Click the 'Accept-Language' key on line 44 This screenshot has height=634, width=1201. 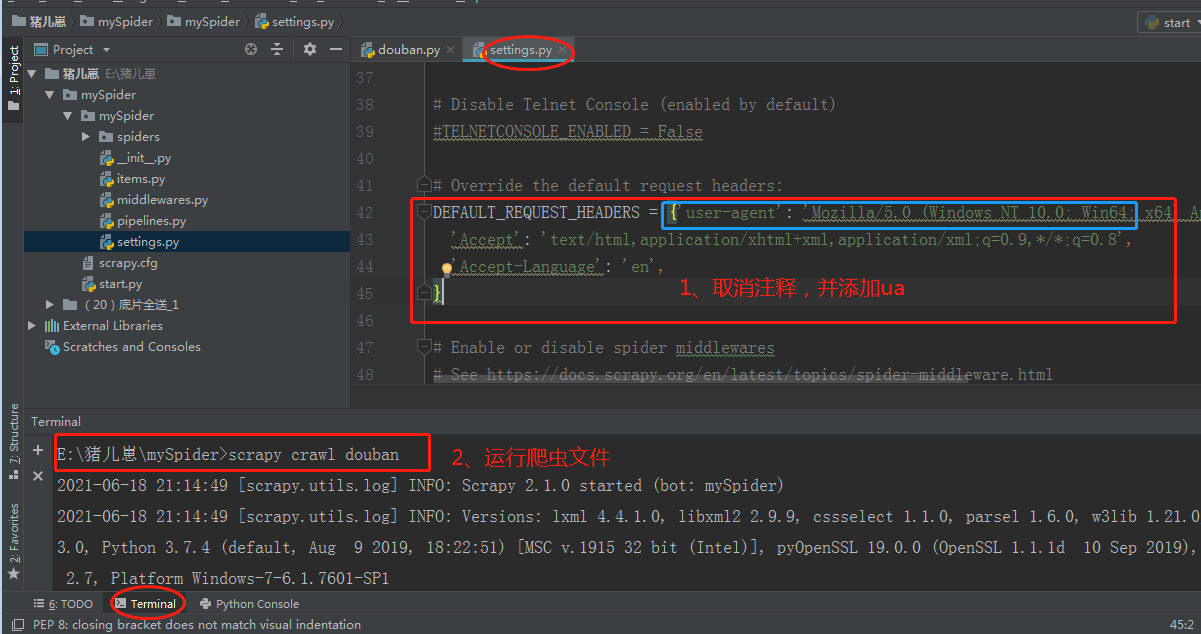point(527,266)
